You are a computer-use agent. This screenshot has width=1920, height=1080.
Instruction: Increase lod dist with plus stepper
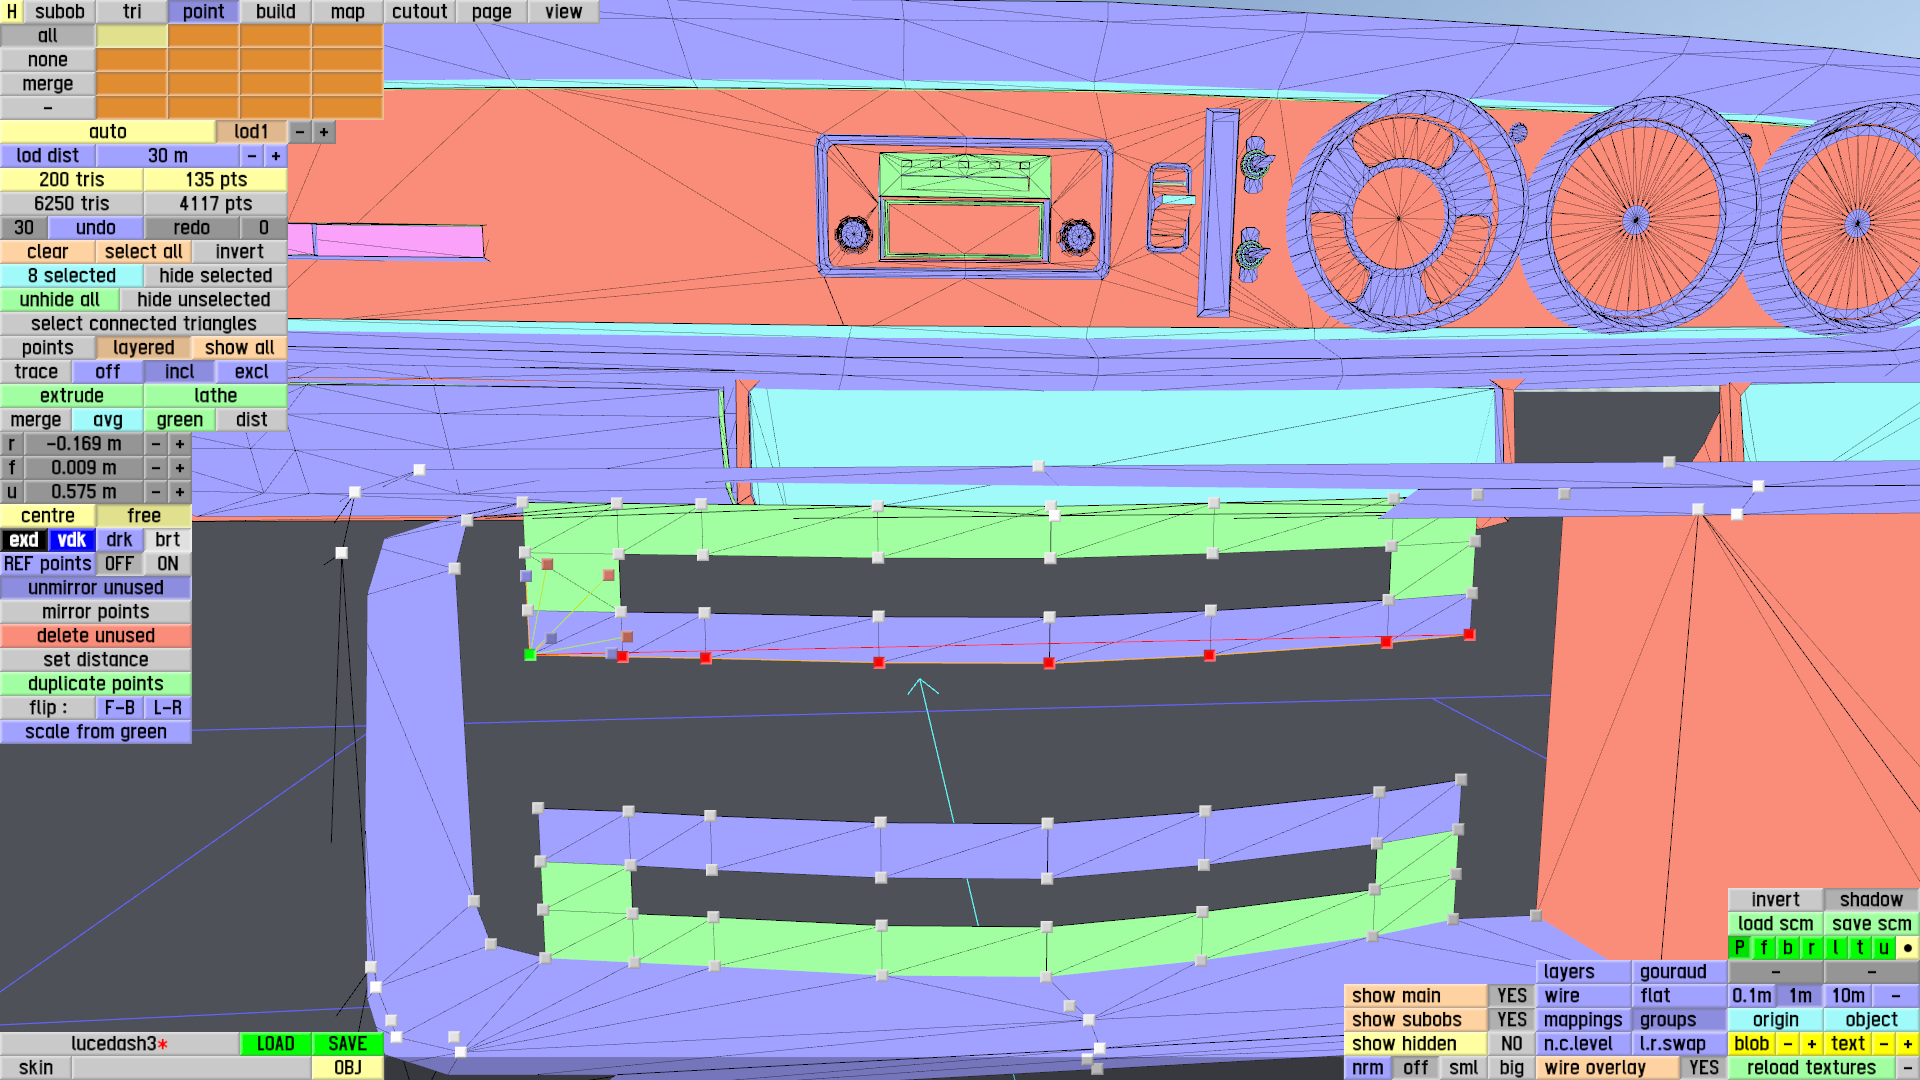[275, 156]
